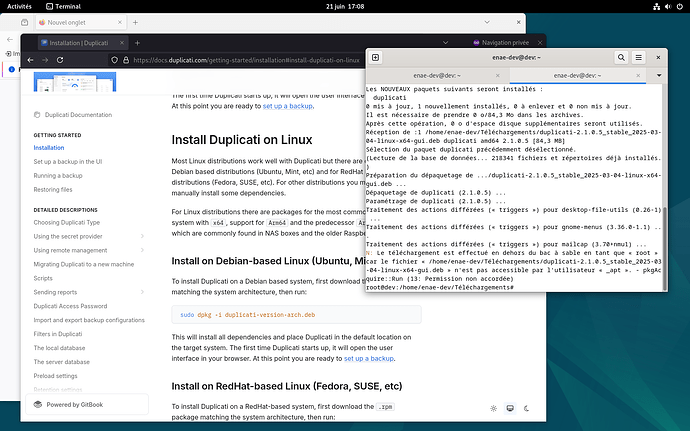Go forward in the Duplicati private browser window
690x431 pixels.
45,60
